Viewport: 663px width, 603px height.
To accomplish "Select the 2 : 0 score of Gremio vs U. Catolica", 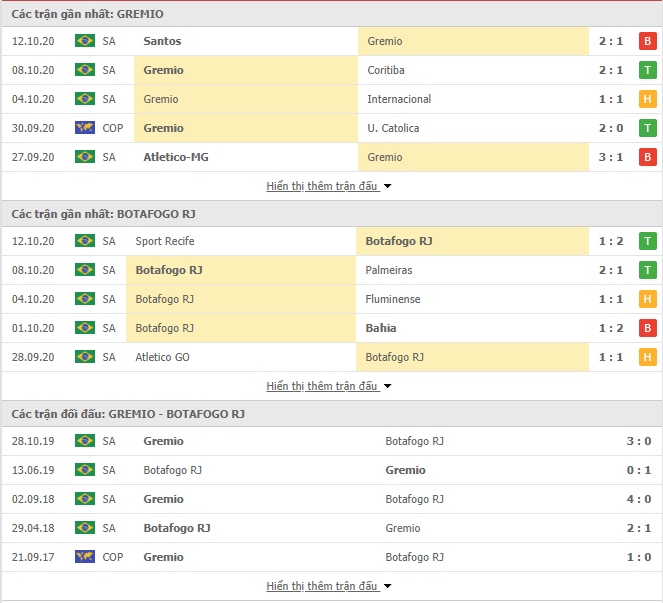I will tap(611, 128).
